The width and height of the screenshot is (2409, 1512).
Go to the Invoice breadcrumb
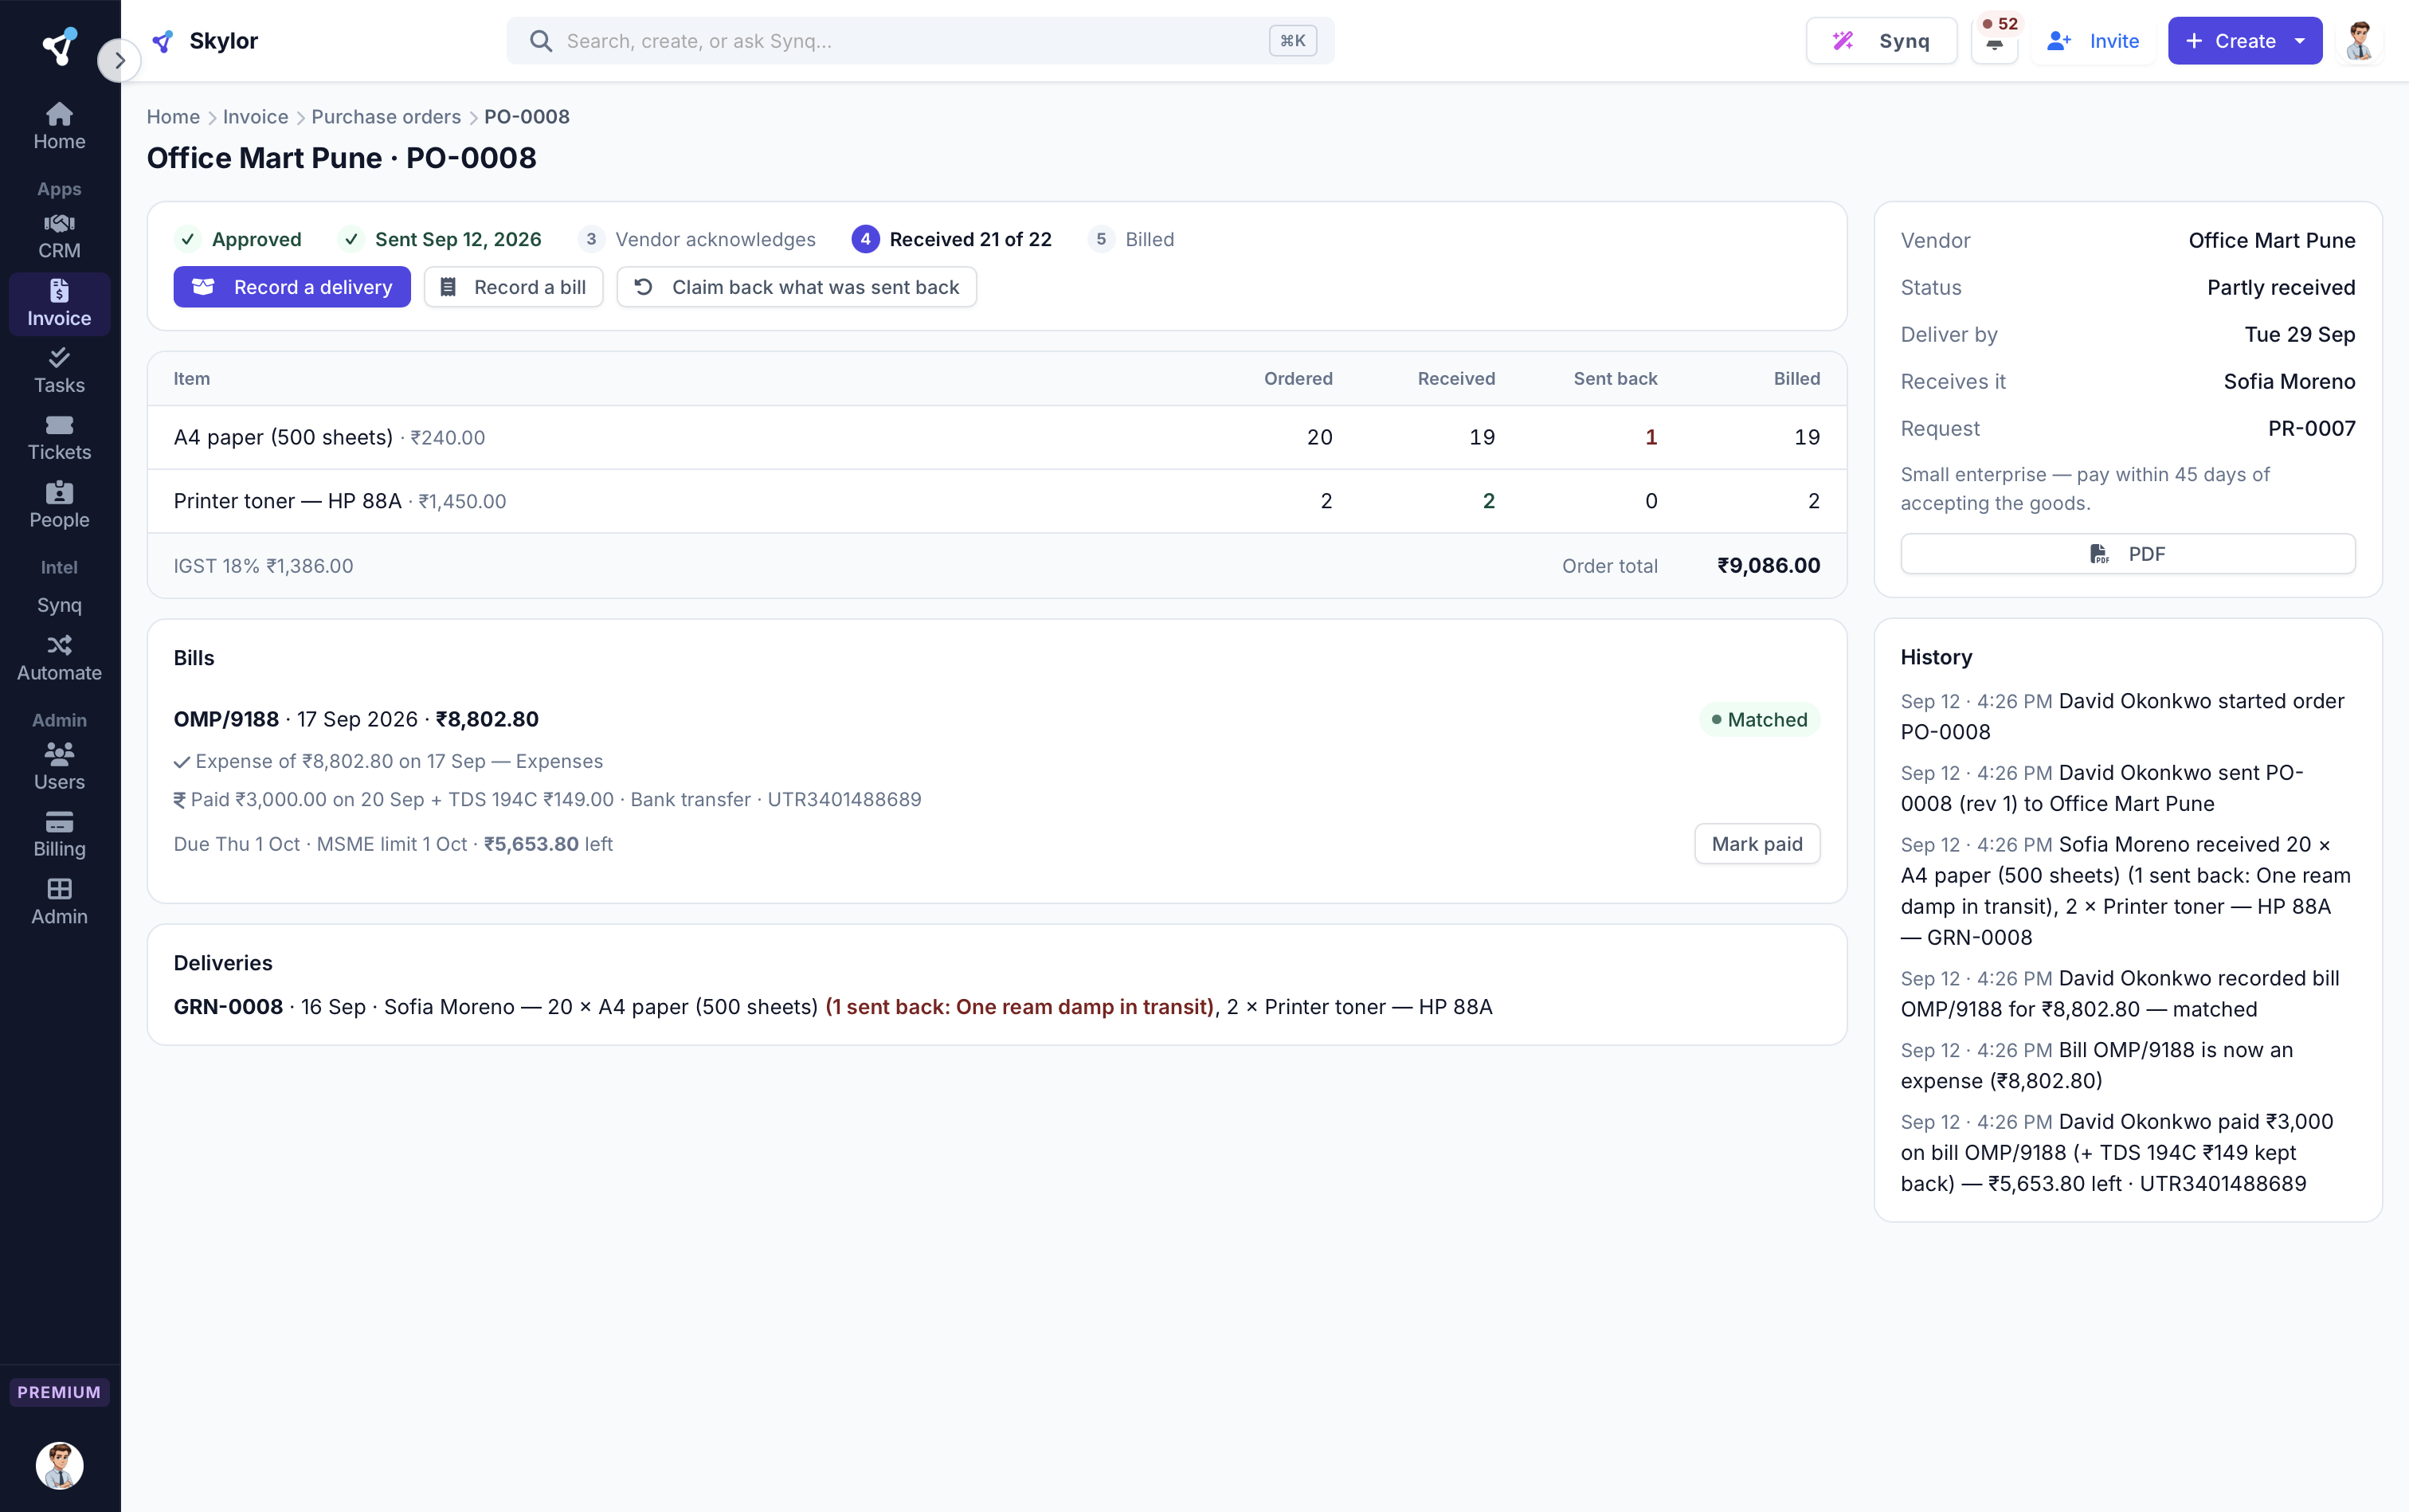coord(255,117)
